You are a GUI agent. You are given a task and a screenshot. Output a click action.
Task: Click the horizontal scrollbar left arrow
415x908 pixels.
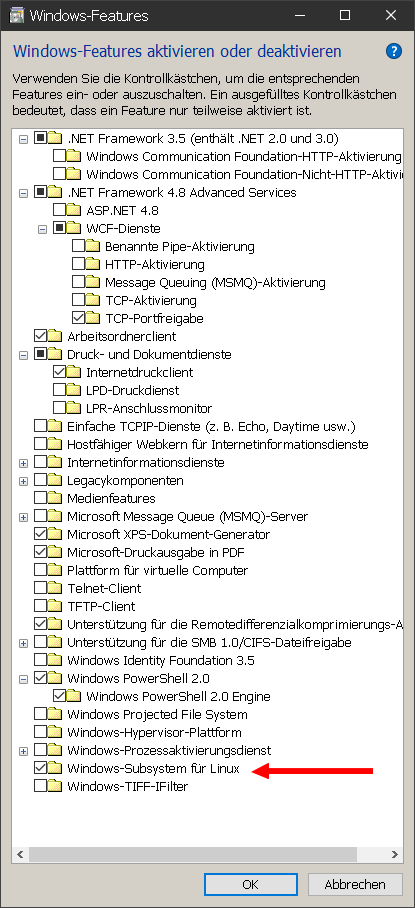(20, 854)
